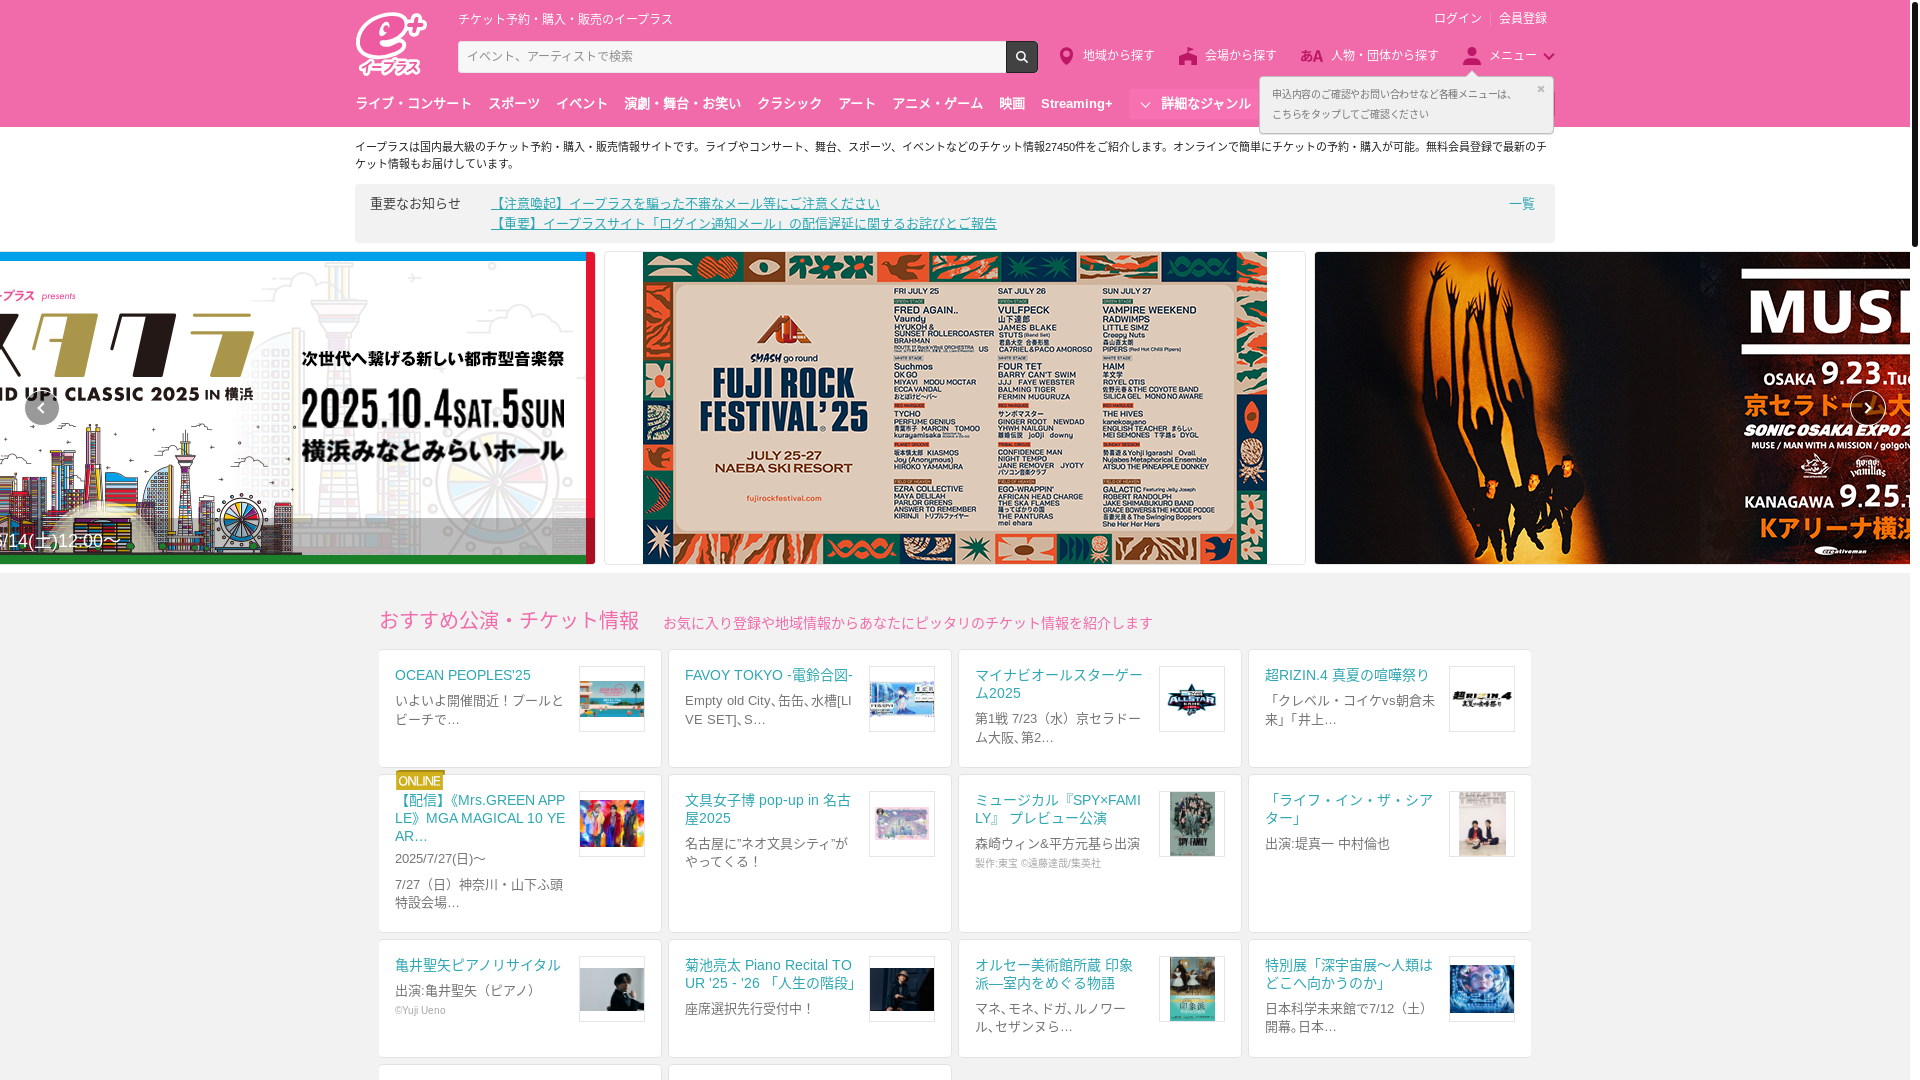Click the location pin icon for 地域から探す
This screenshot has width=1920, height=1080.
pos(1066,56)
